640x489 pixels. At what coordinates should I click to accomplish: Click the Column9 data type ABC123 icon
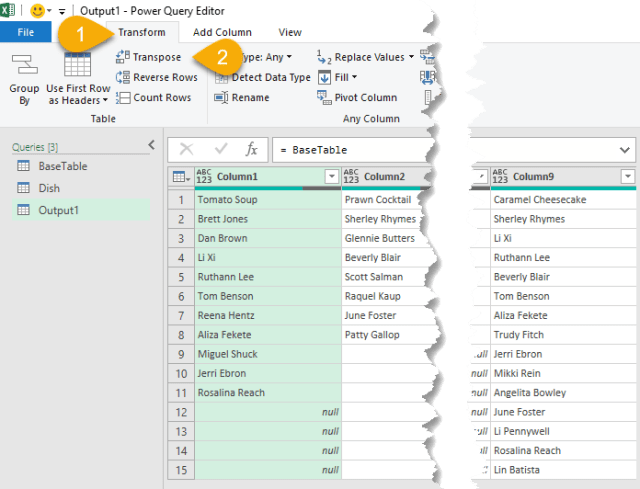pos(500,176)
